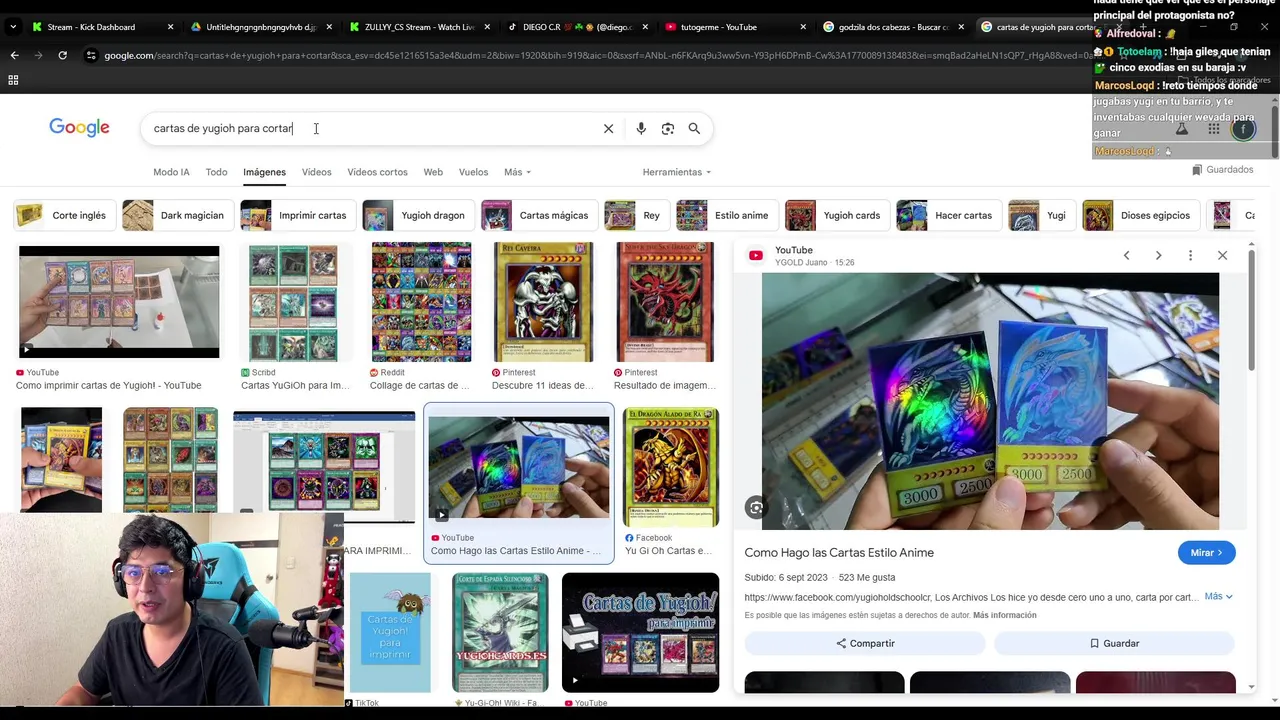The image size is (1280, 720).
Task: Submit search with magnifier icon
Action: coord(694,128)
